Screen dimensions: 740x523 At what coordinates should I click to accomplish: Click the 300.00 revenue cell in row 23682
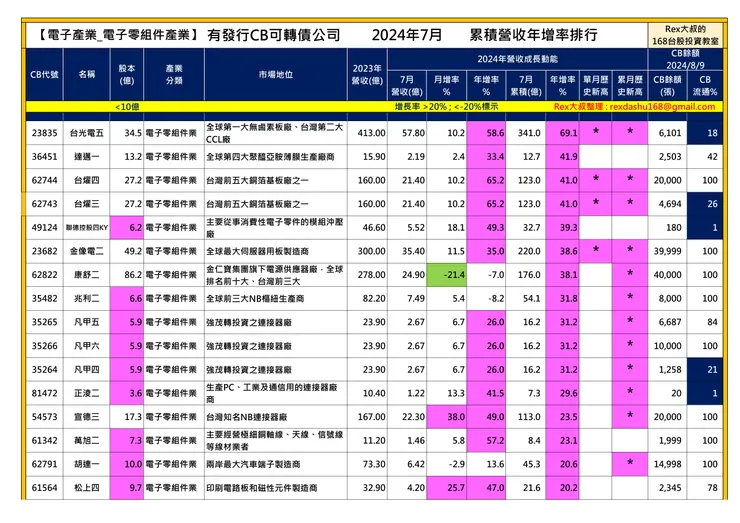click(367, 251)
